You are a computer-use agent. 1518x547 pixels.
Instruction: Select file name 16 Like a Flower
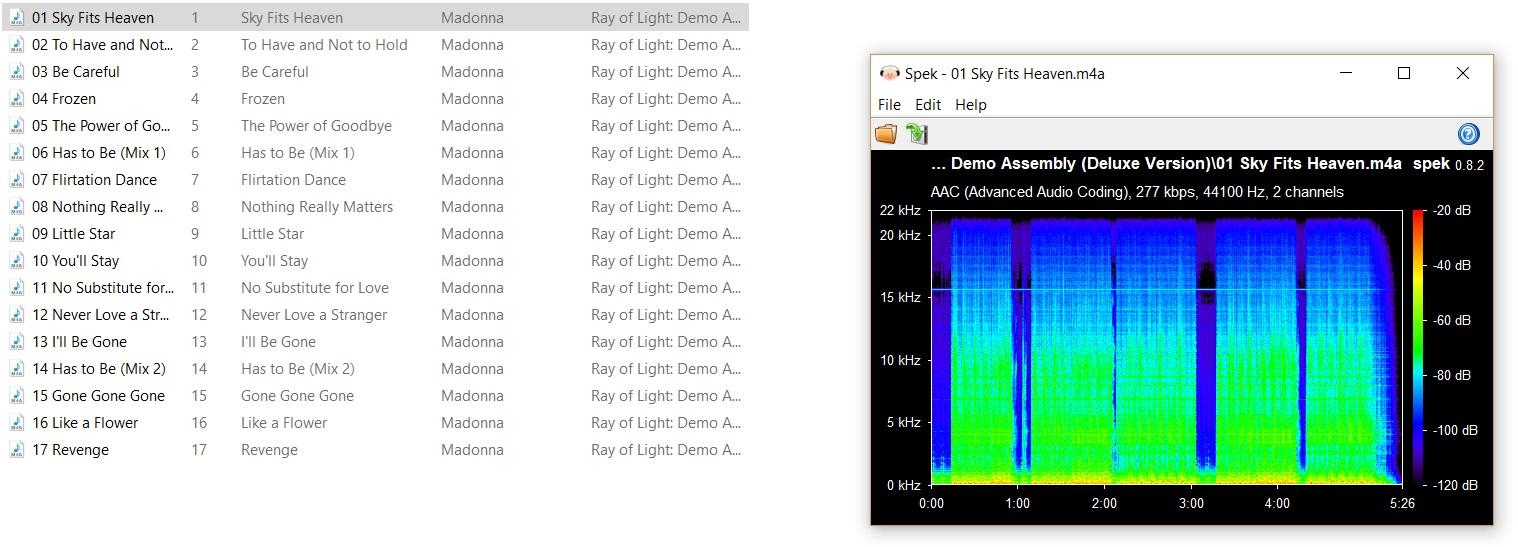click(x=86, y=423)
